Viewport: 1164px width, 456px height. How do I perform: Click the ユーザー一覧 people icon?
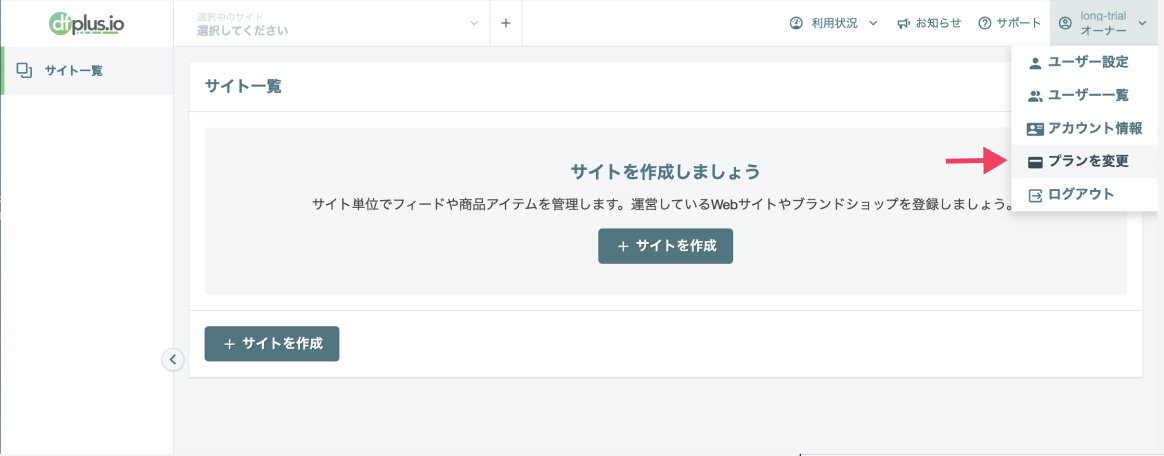click(x=1035, y=96)
